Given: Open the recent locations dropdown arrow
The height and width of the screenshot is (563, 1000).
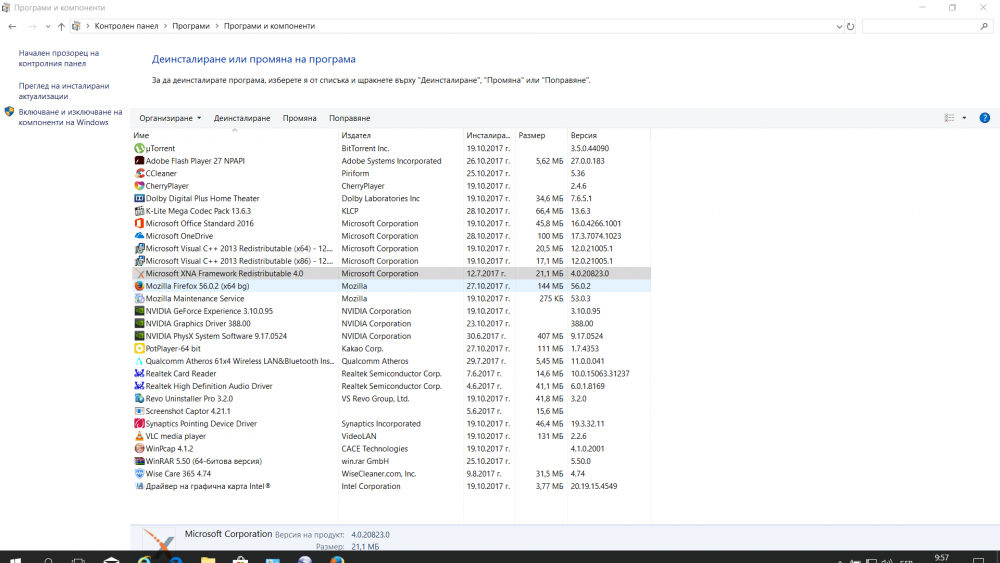Looking at the screenshot, I should point(48,26).
